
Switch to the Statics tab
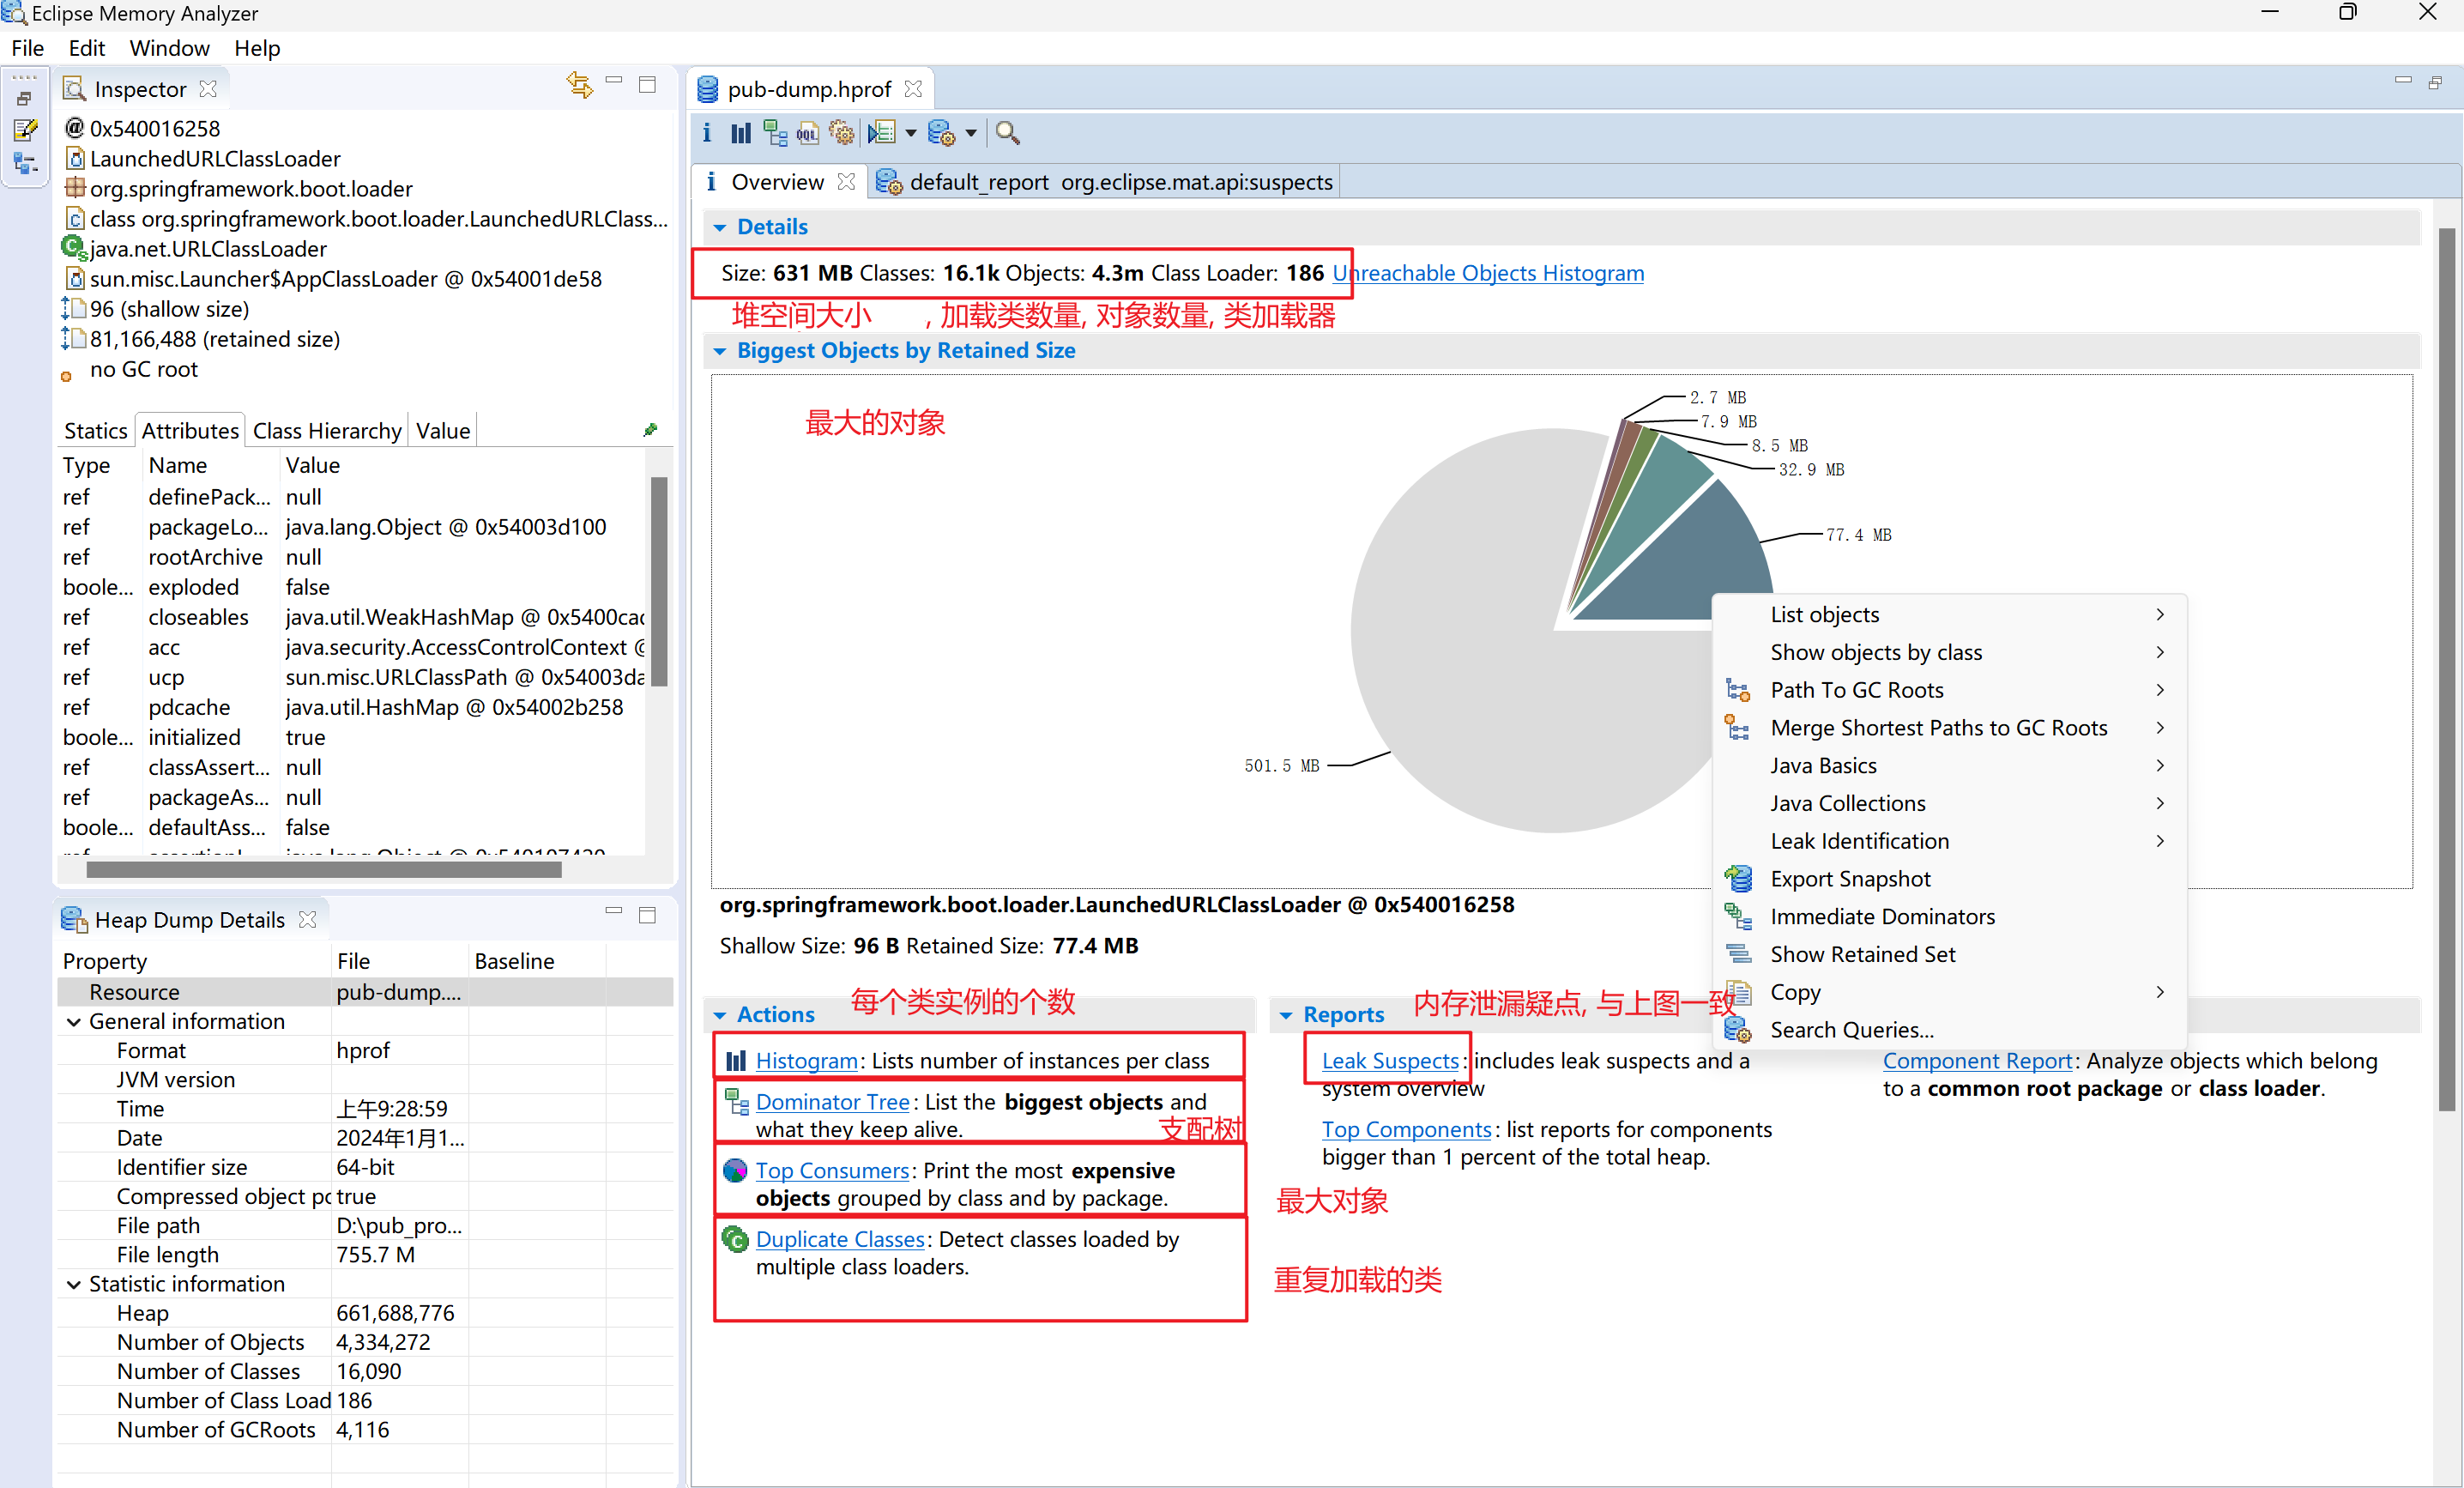pyautogui.click(x=95, y=431)
